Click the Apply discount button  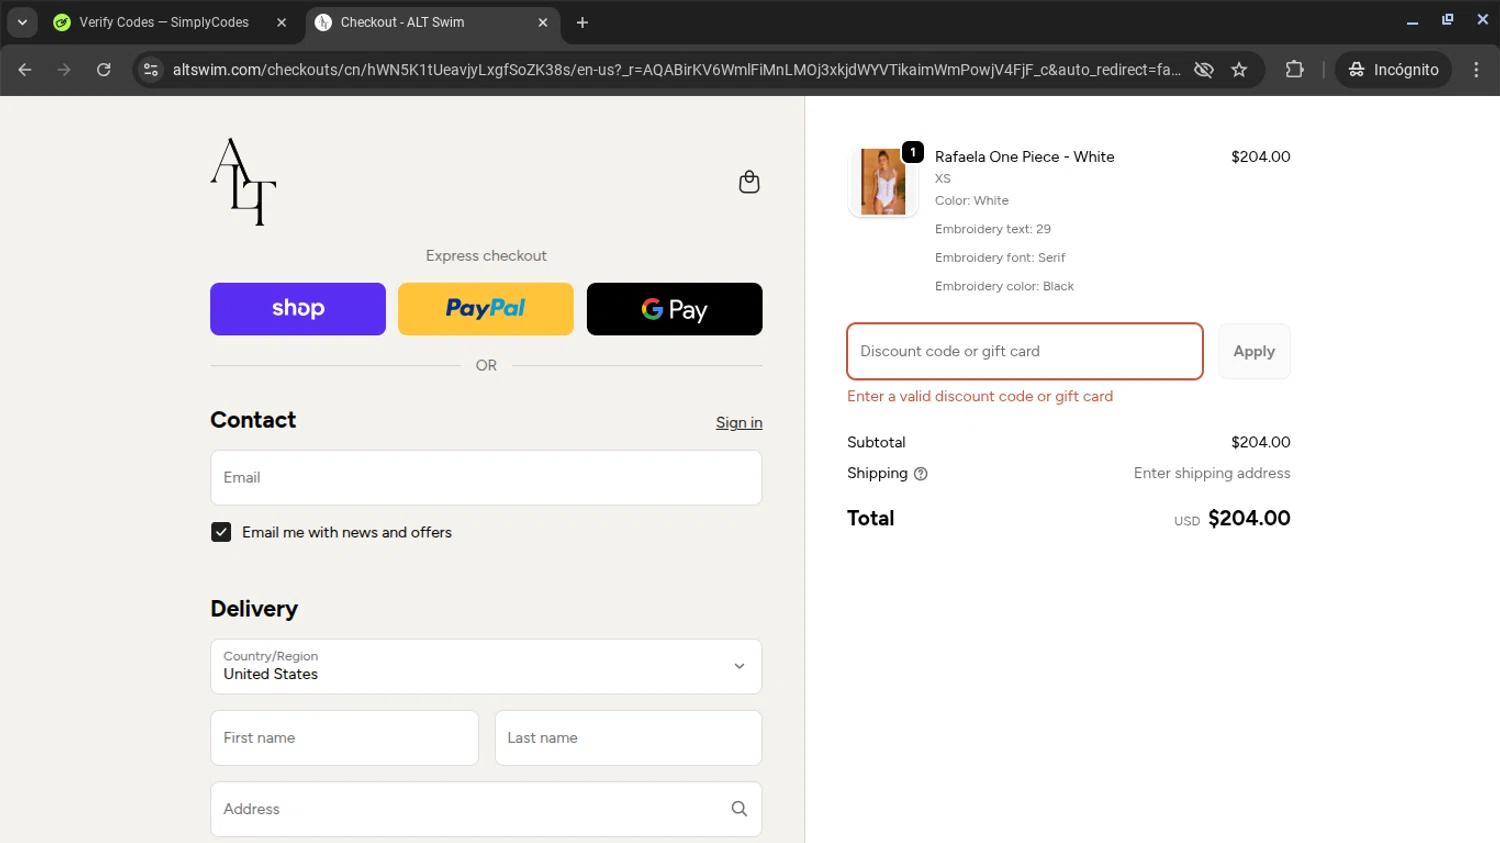[1254, 351]
